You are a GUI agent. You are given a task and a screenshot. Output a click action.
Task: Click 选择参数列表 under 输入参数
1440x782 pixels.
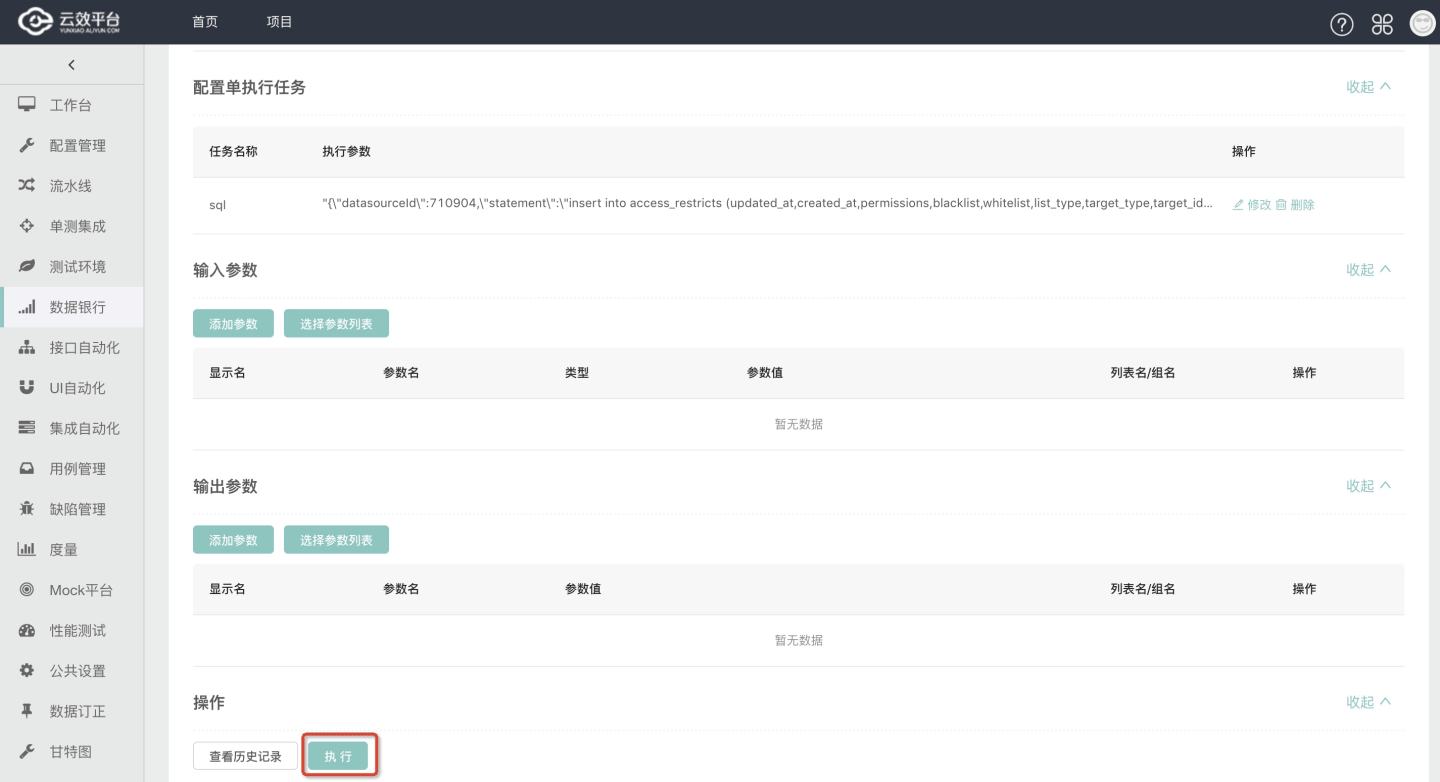click(336, 324)
